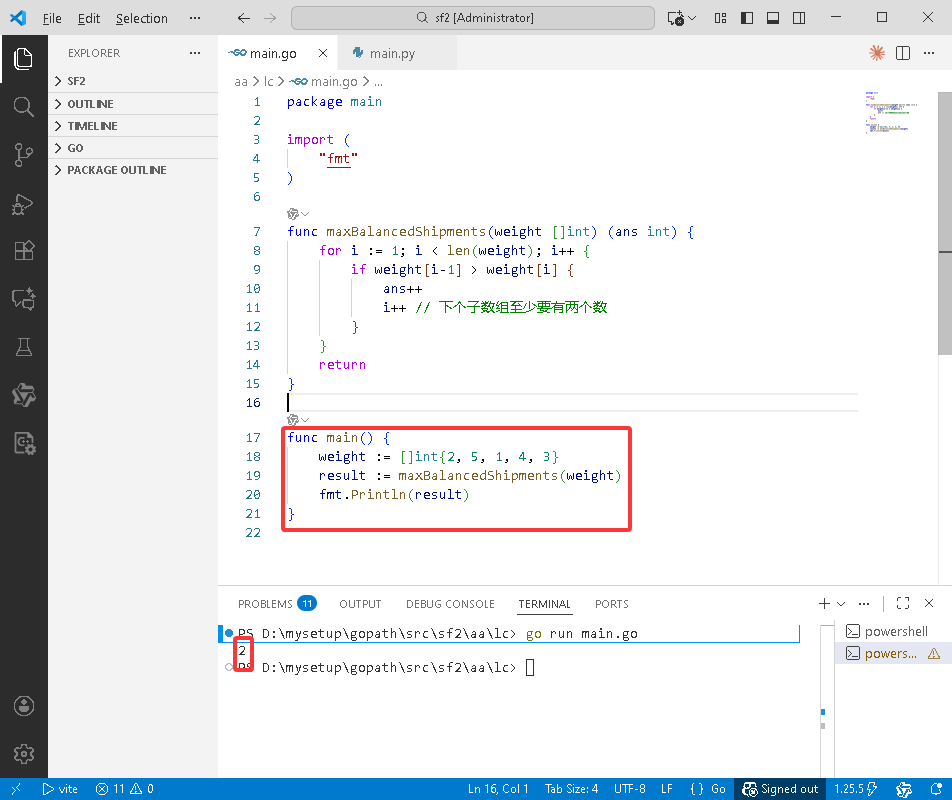Switch to the OUTPUT panel tab

tap(360, 604)
